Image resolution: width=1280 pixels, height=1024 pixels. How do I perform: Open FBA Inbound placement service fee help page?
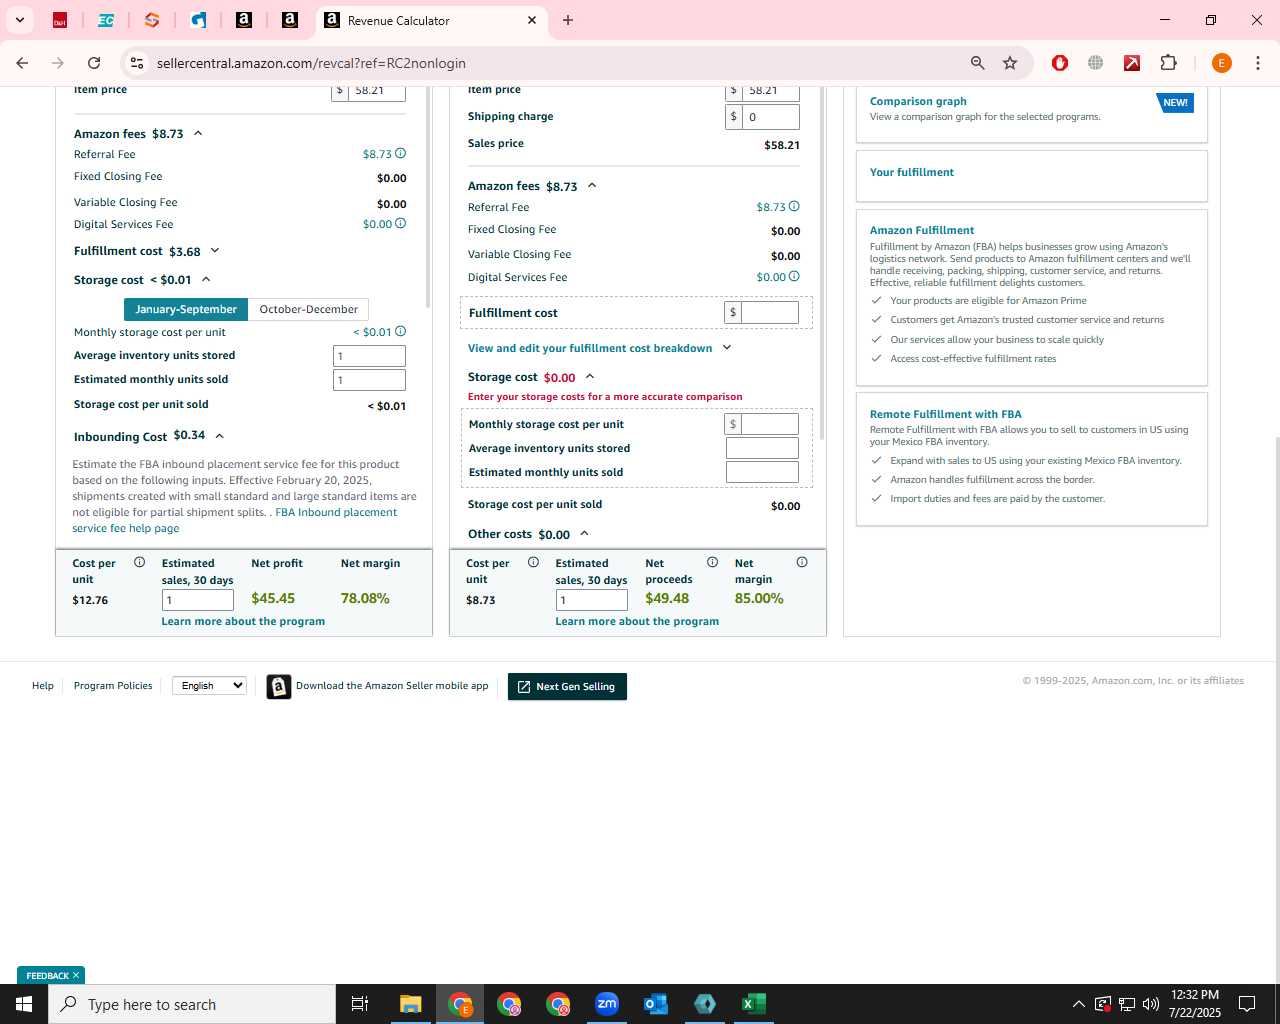point(234,520)
